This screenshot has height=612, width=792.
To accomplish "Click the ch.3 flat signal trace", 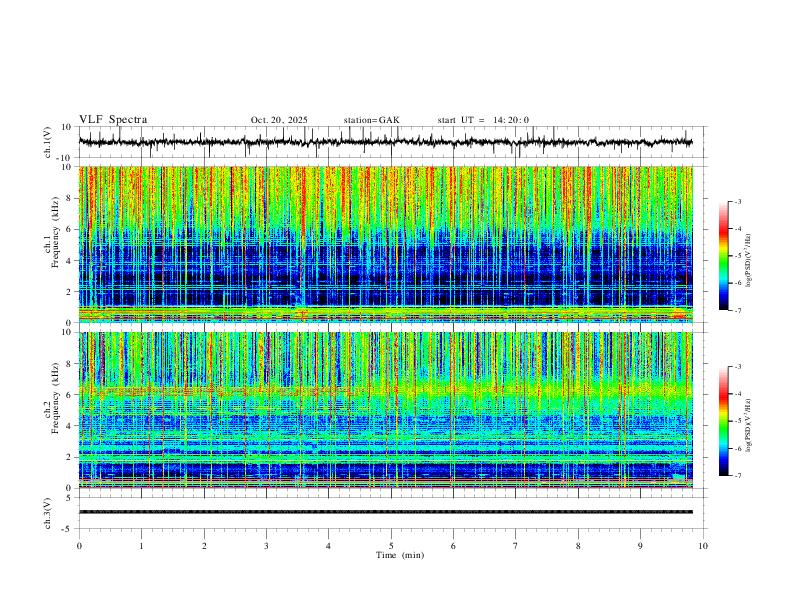I will pos(386,512).
